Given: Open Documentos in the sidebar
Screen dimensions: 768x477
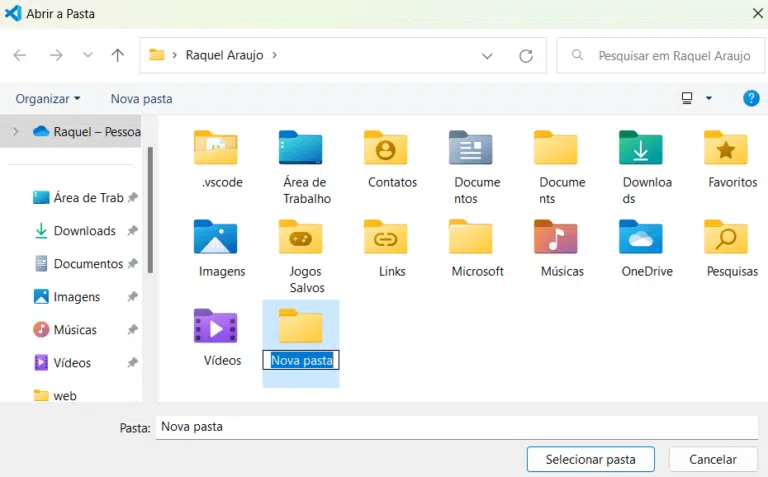Looking at the screenshot, I should [x=88, y=264].
